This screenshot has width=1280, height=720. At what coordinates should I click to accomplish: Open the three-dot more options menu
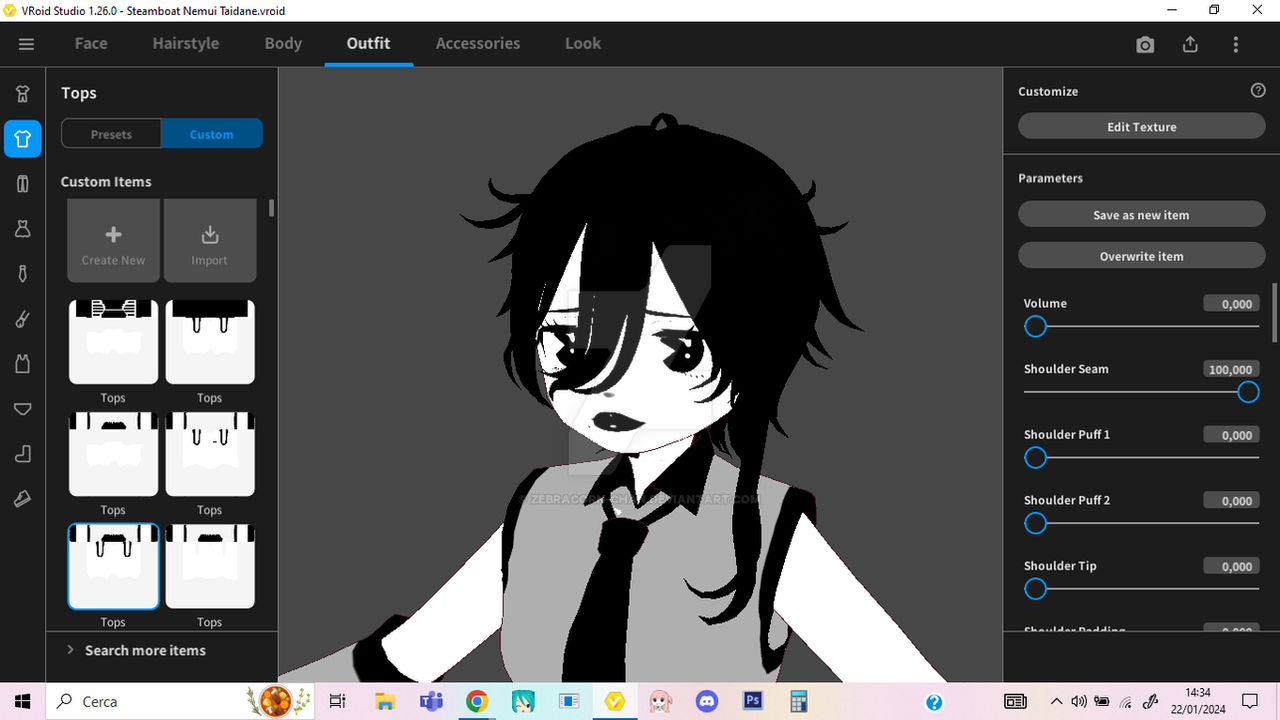click(x=1236, y=45)
